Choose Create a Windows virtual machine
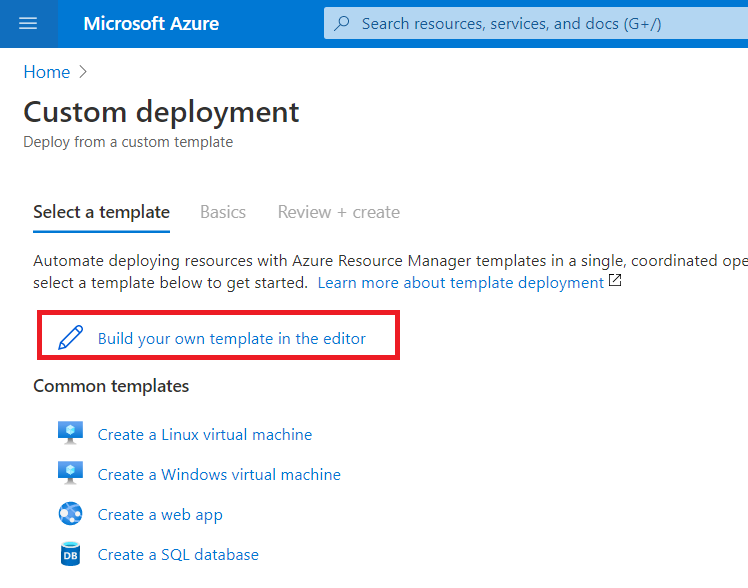Viewport: 748px width, 588px height. pos(219,474)
